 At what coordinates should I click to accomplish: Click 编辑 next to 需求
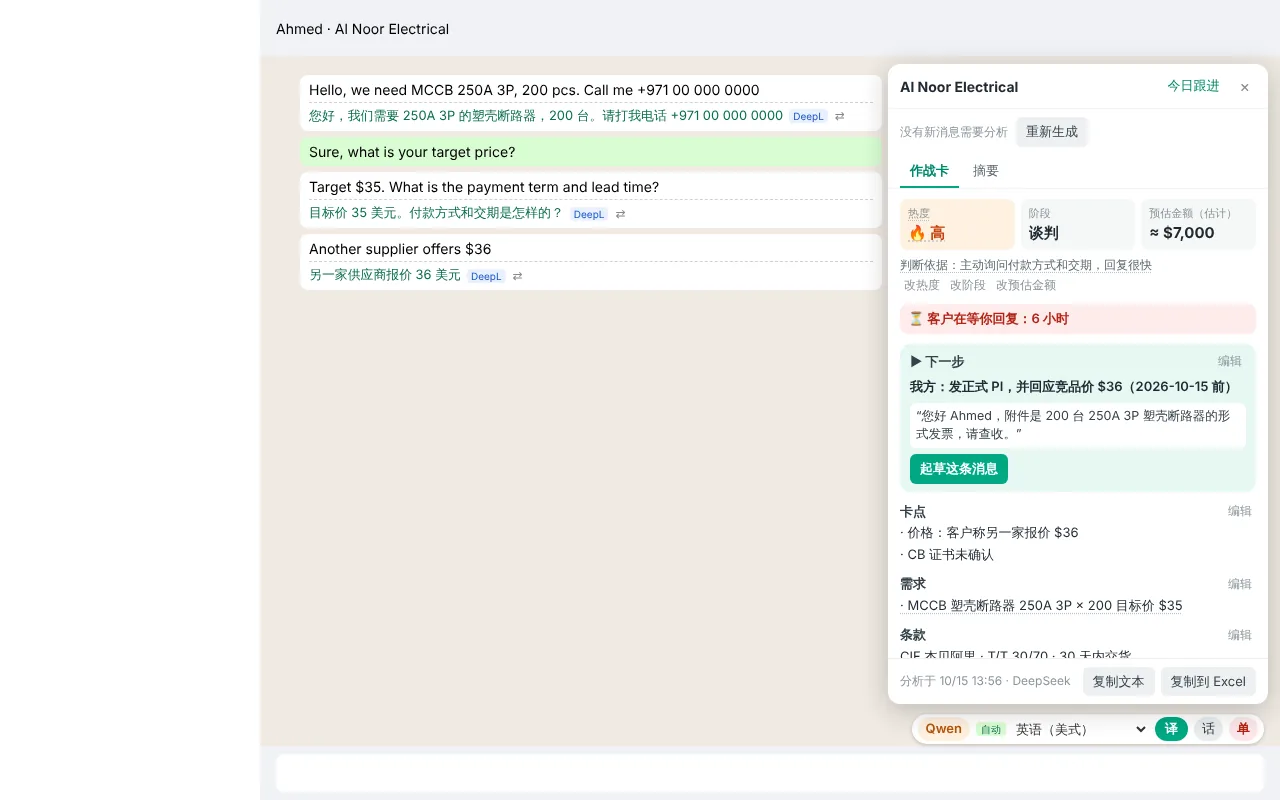pos(1240,584)
